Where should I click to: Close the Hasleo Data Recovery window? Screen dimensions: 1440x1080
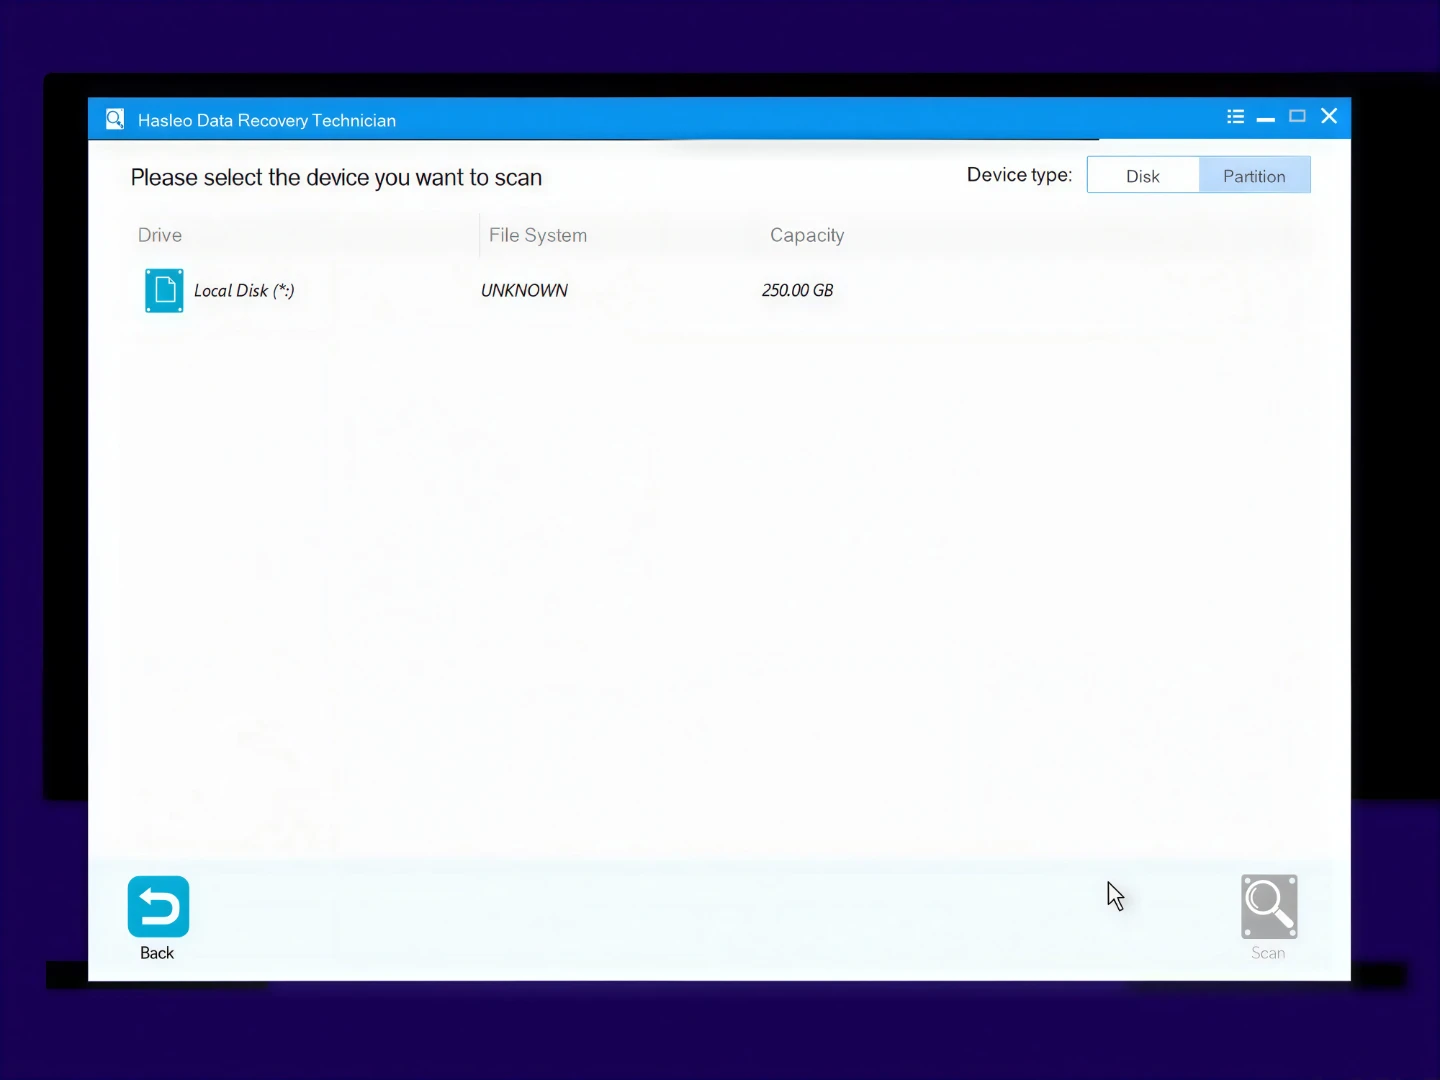click(1329, 116)
